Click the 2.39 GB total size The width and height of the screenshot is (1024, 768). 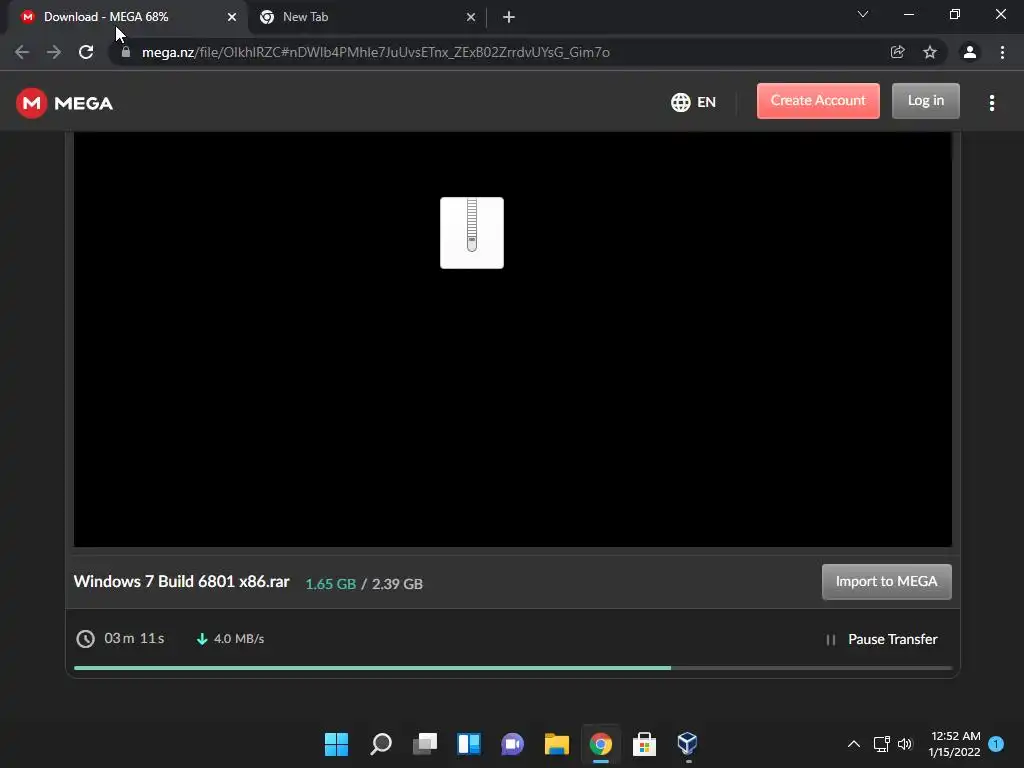pos(397,584)
